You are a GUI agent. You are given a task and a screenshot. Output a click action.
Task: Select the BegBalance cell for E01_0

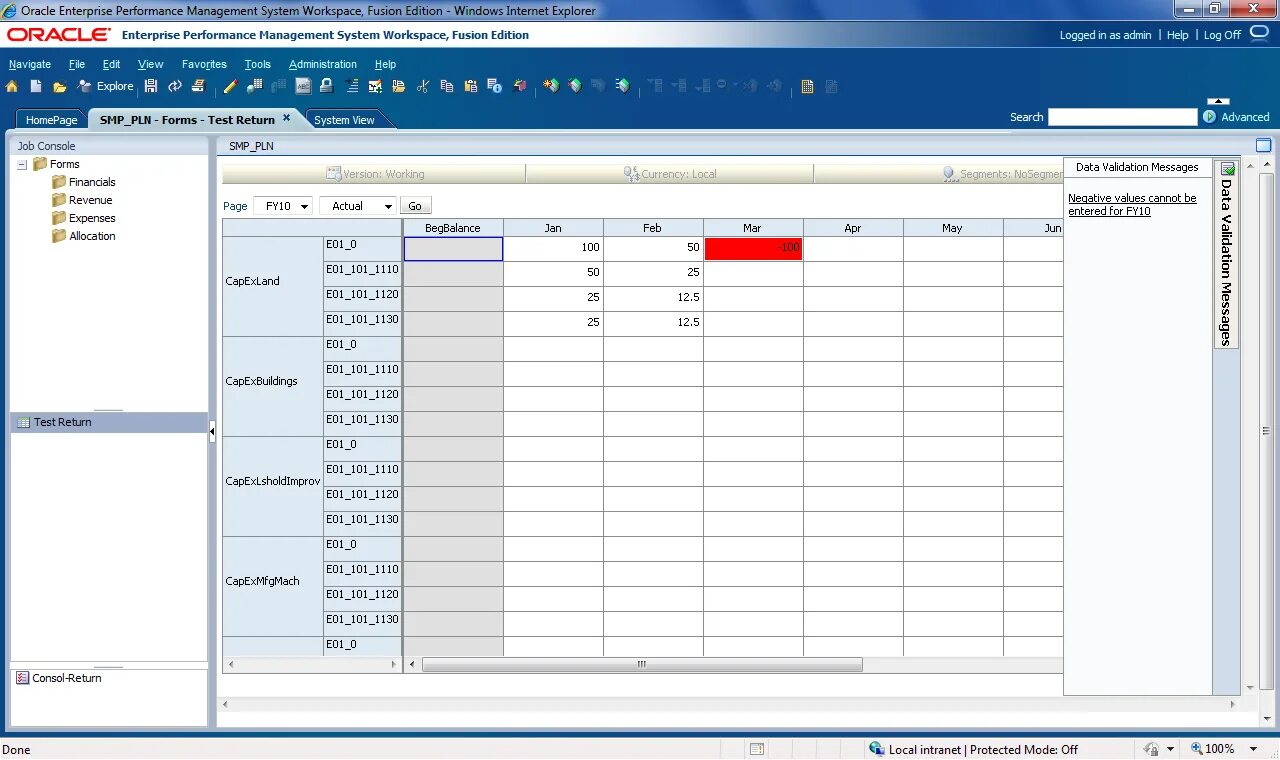[x=453, y=248]
